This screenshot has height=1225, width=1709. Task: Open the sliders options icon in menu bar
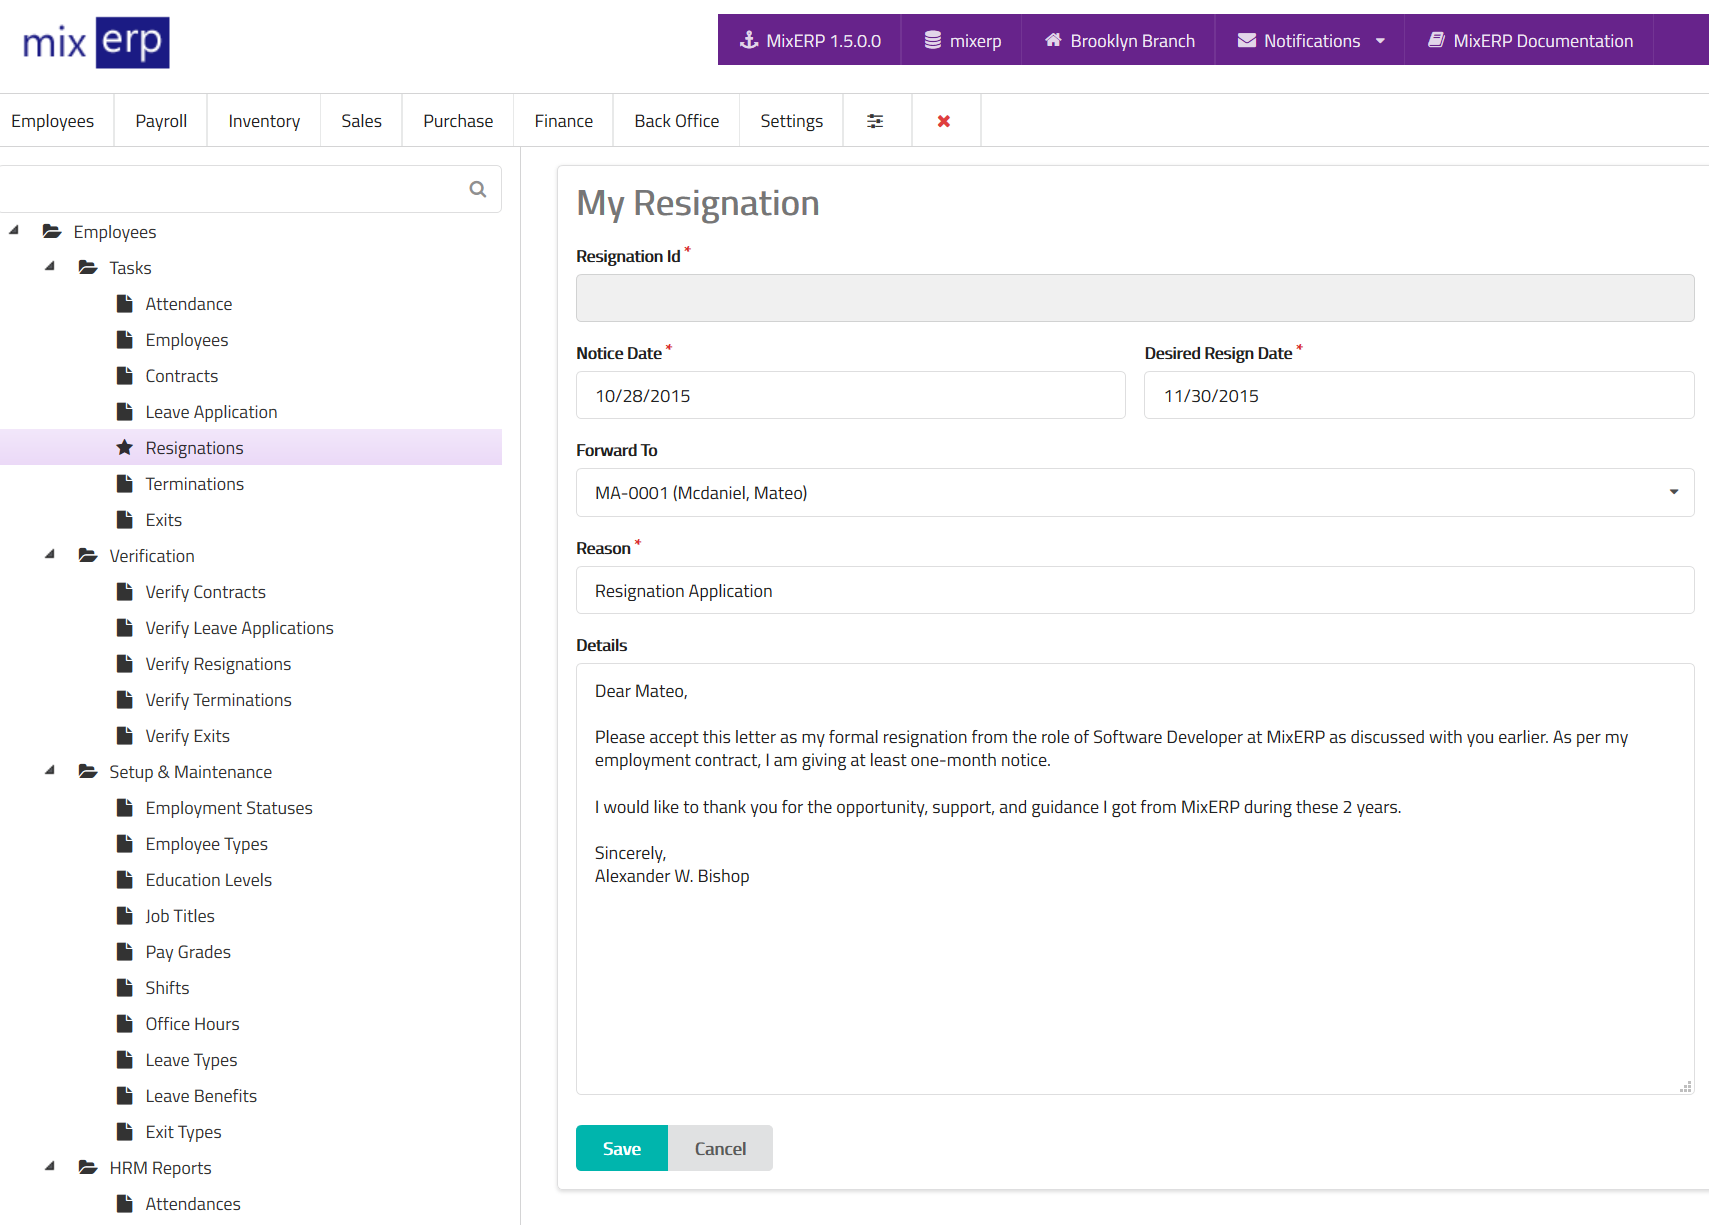tap(875, 121)
